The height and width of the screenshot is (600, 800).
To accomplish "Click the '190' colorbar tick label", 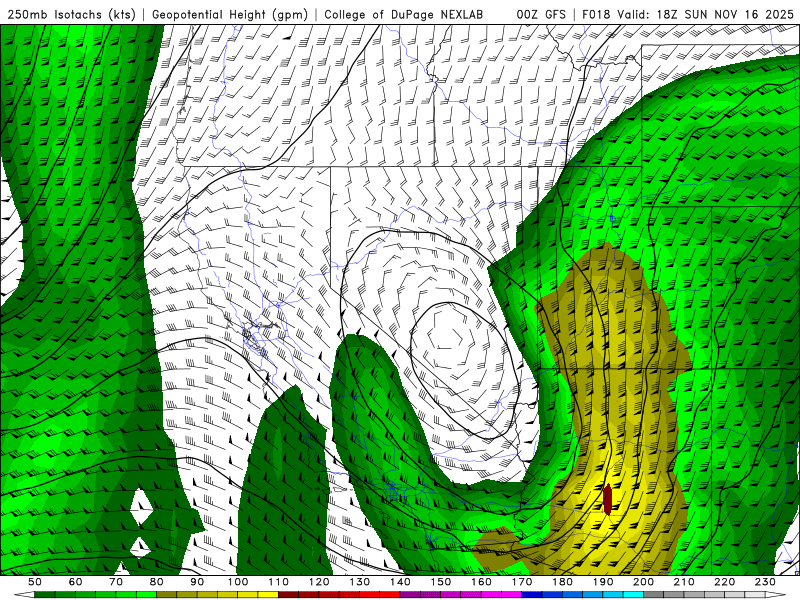I will [x=603, y=582].
